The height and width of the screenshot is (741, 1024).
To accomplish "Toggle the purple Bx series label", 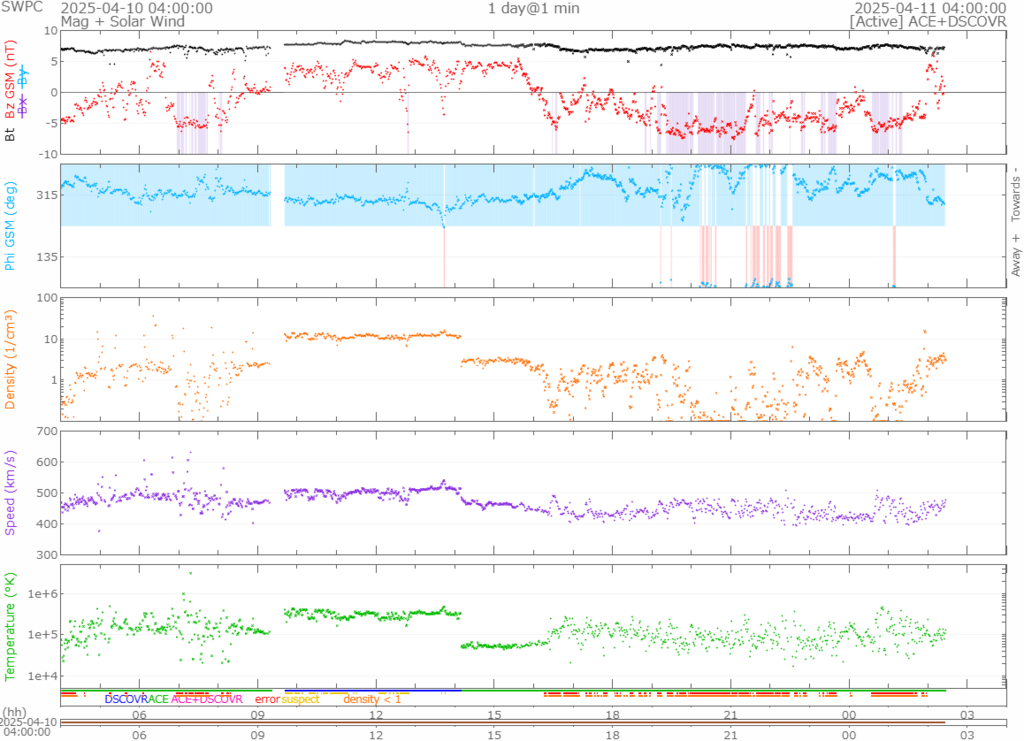I will coord(24,108).
